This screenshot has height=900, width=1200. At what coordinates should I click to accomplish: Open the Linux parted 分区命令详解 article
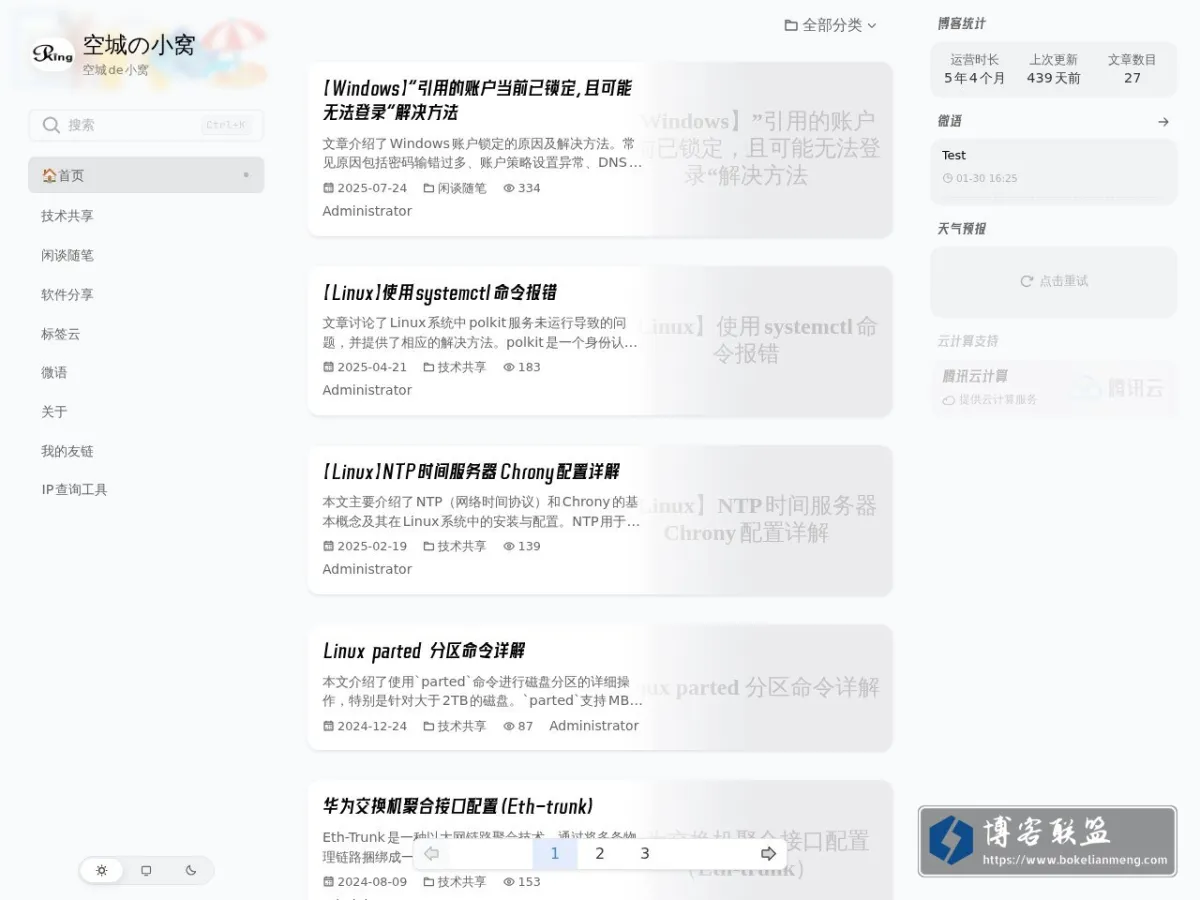point(424,651)
